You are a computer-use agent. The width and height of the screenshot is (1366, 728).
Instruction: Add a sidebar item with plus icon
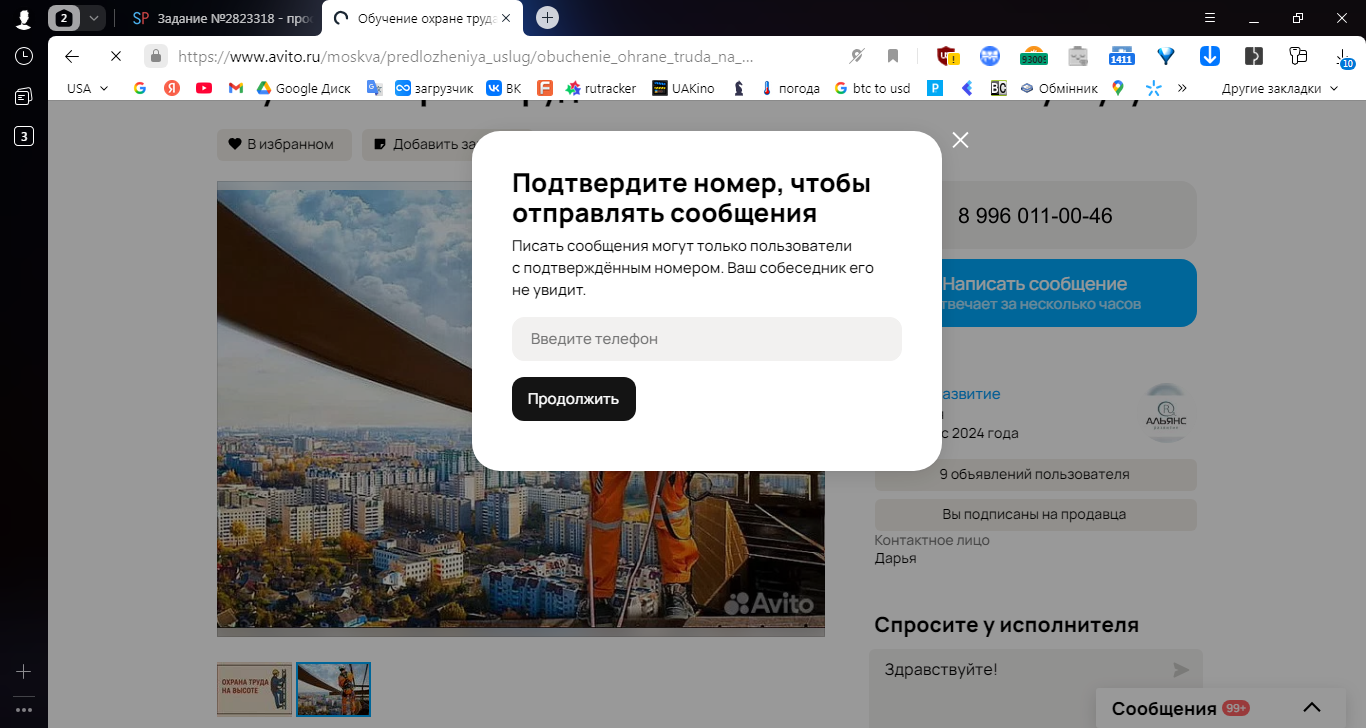tap(24, 672)
